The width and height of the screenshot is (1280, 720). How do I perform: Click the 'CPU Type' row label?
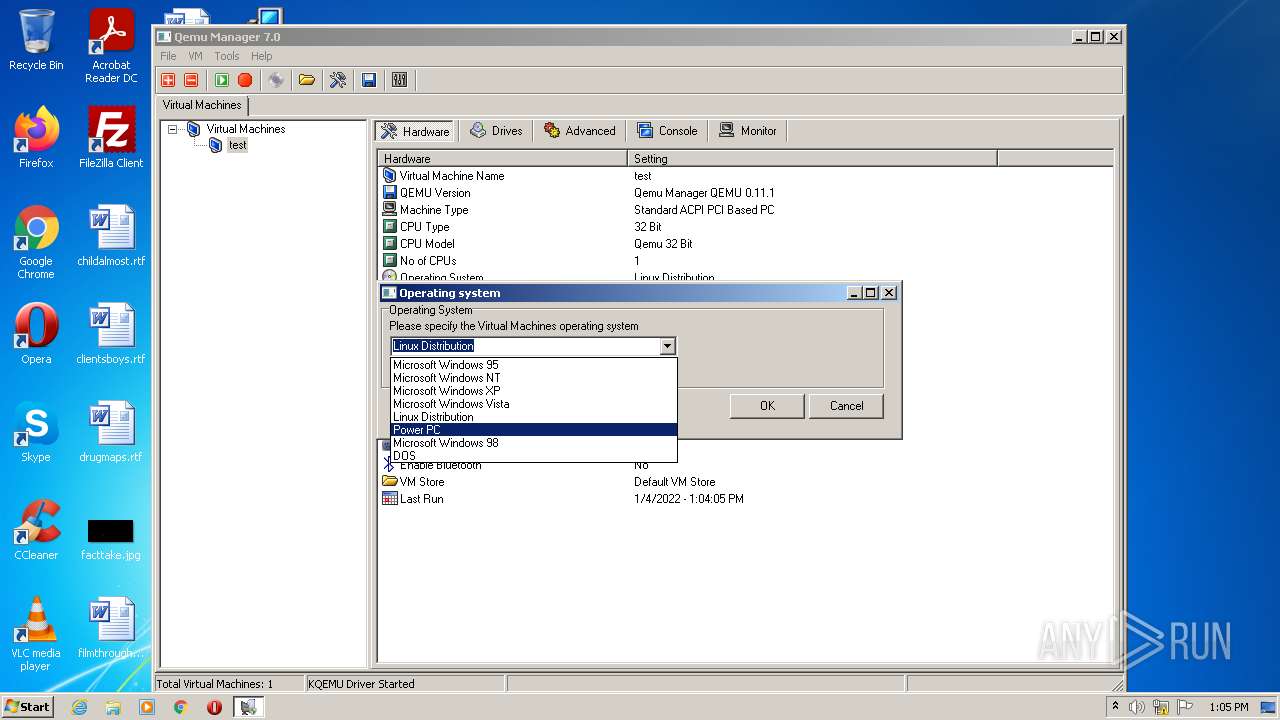tap(424, 227)
